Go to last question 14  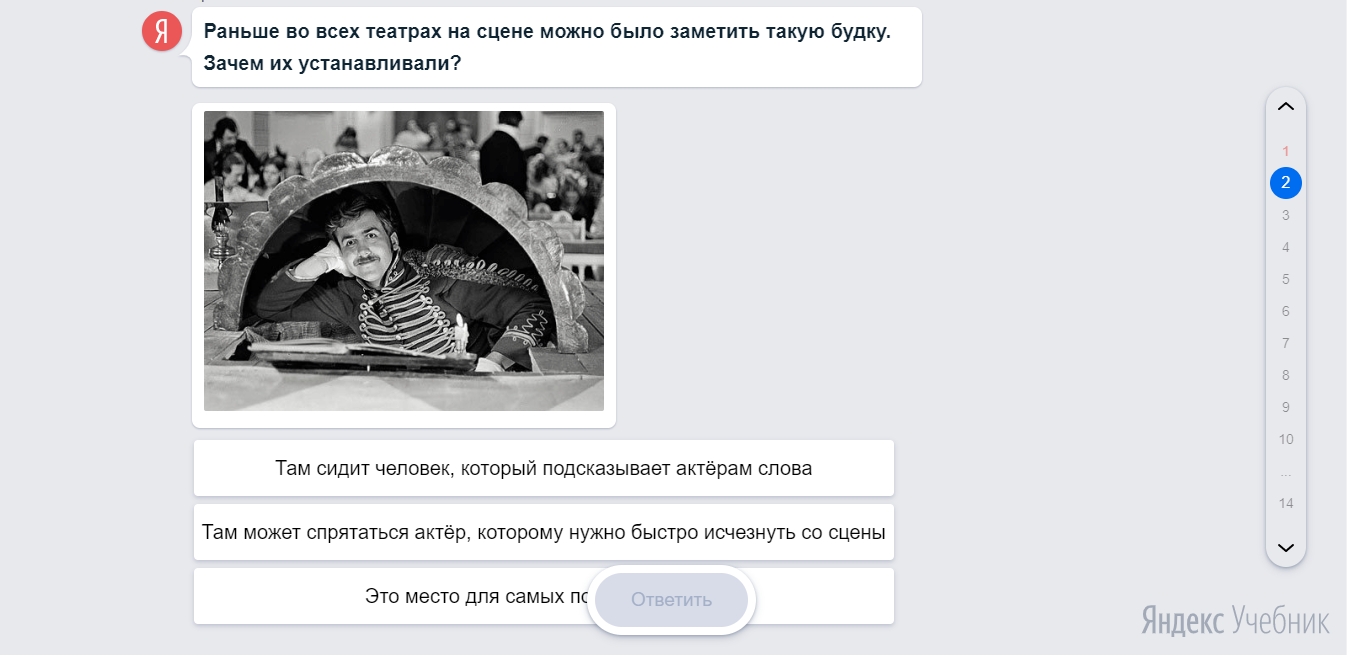click(x=1285, y=503)
